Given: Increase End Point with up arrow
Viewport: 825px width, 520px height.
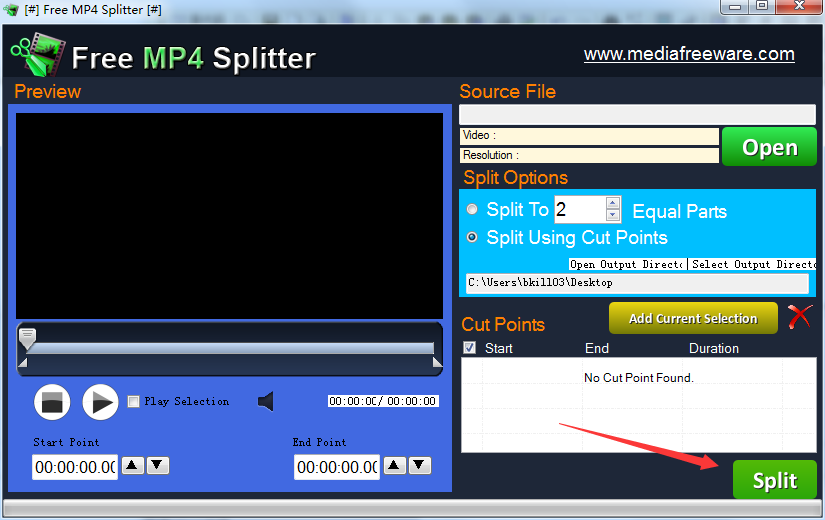Looking at the screenshot, I should point(395,465).
